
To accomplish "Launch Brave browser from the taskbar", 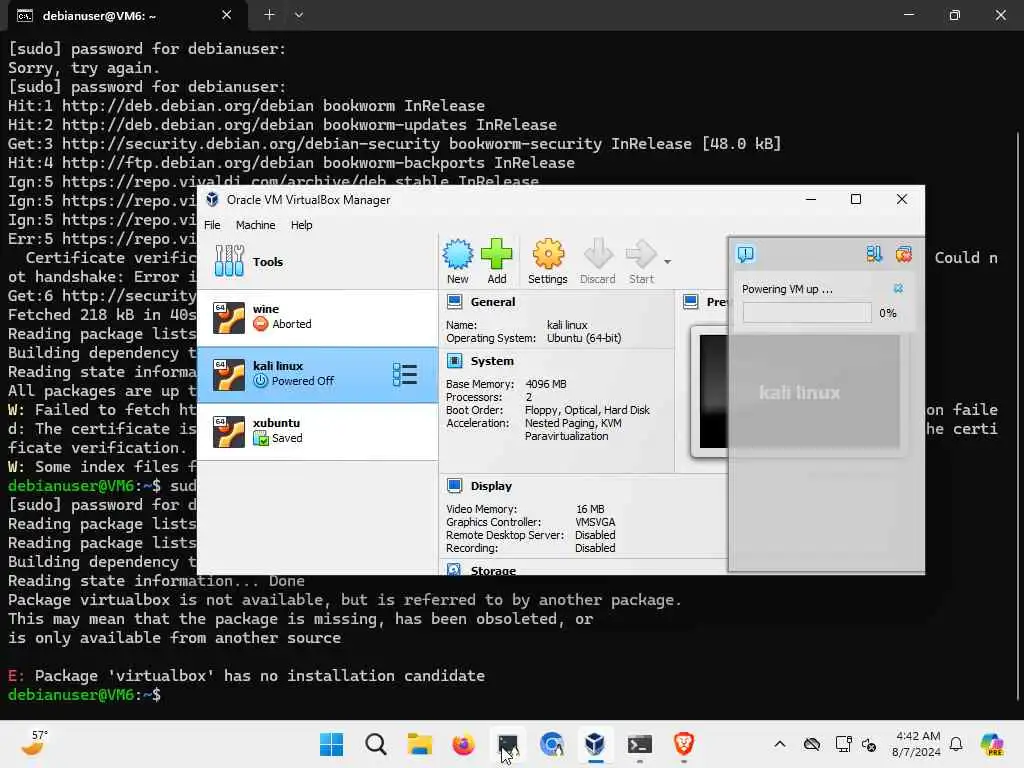I will tap(683, 744).
